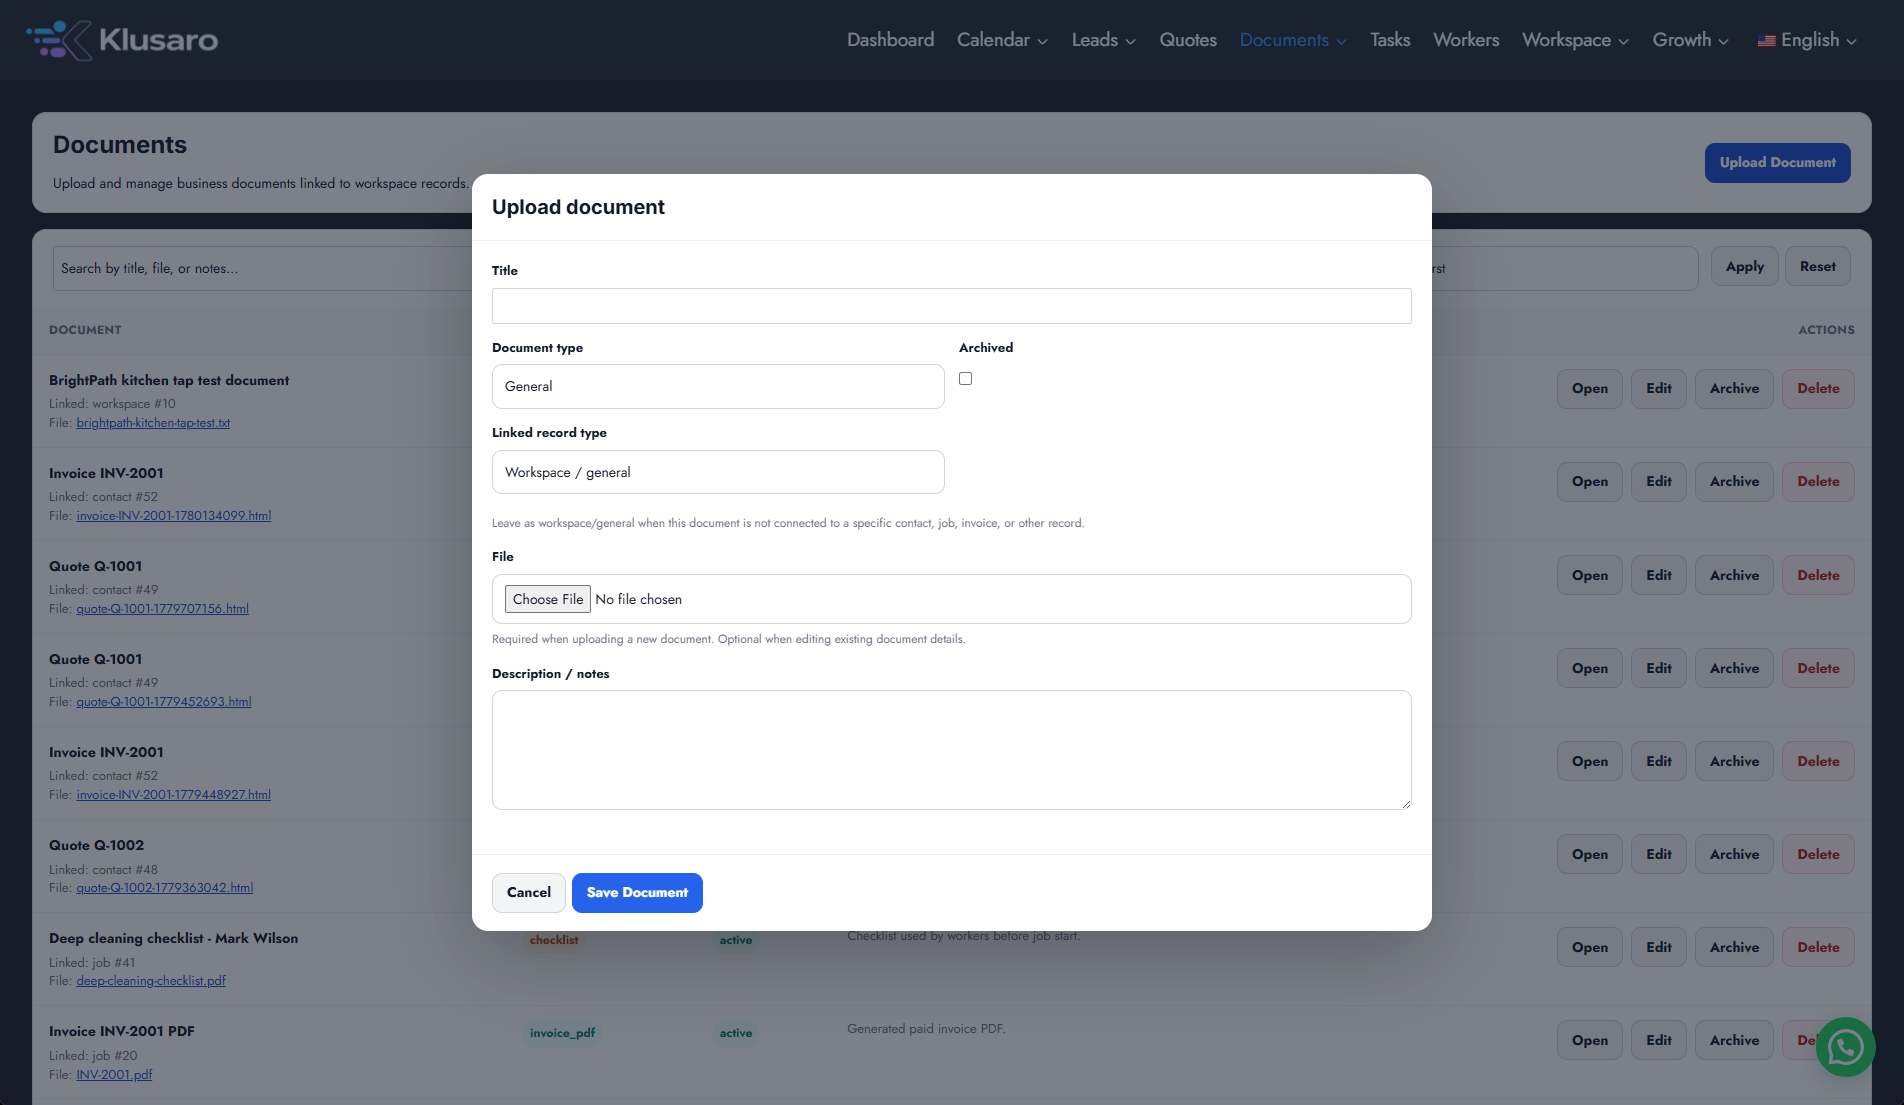
Task: Cancel the upload document dialog
Action: point(529,893)
